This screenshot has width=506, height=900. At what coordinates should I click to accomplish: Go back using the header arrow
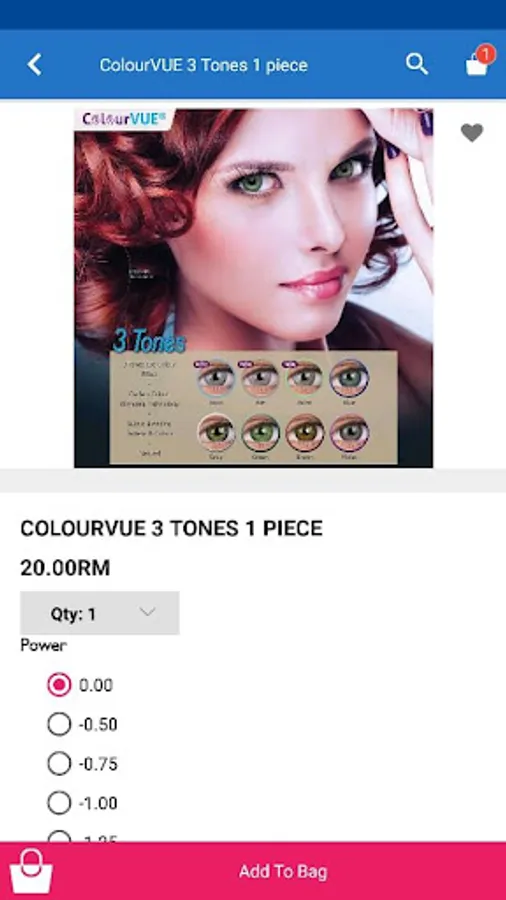[34, 65]
